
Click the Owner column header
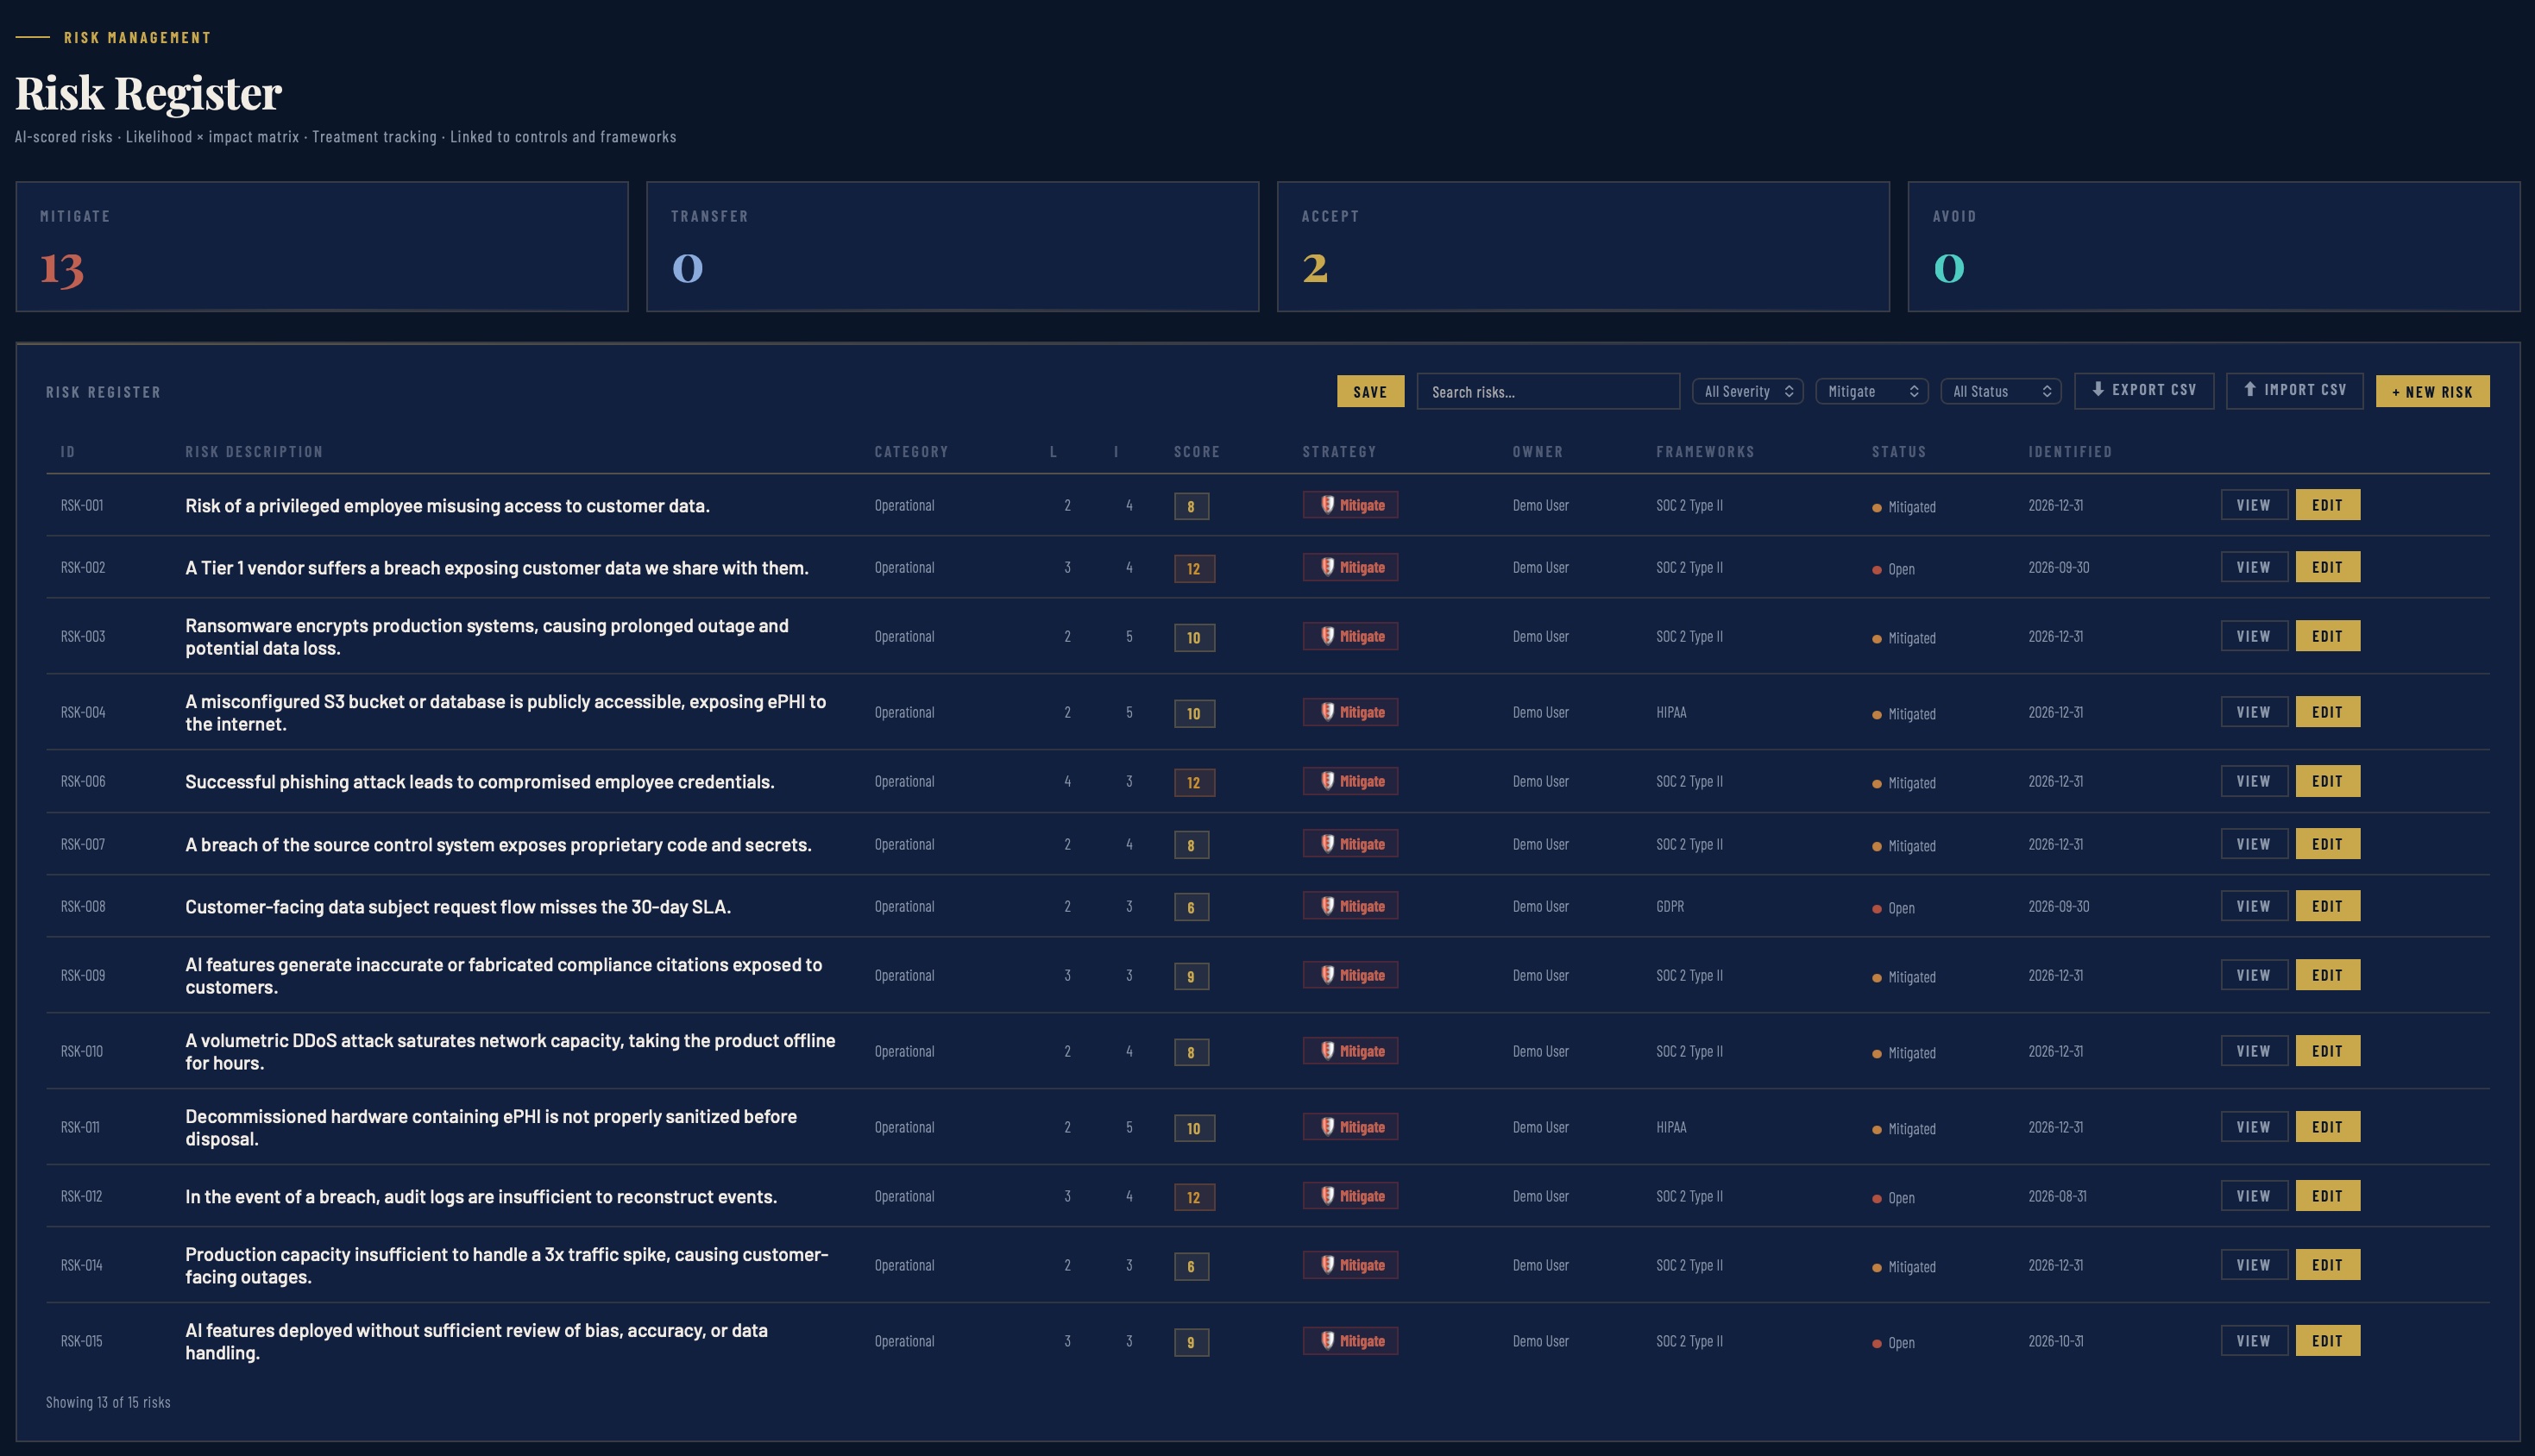click(x=1537, y=452)
